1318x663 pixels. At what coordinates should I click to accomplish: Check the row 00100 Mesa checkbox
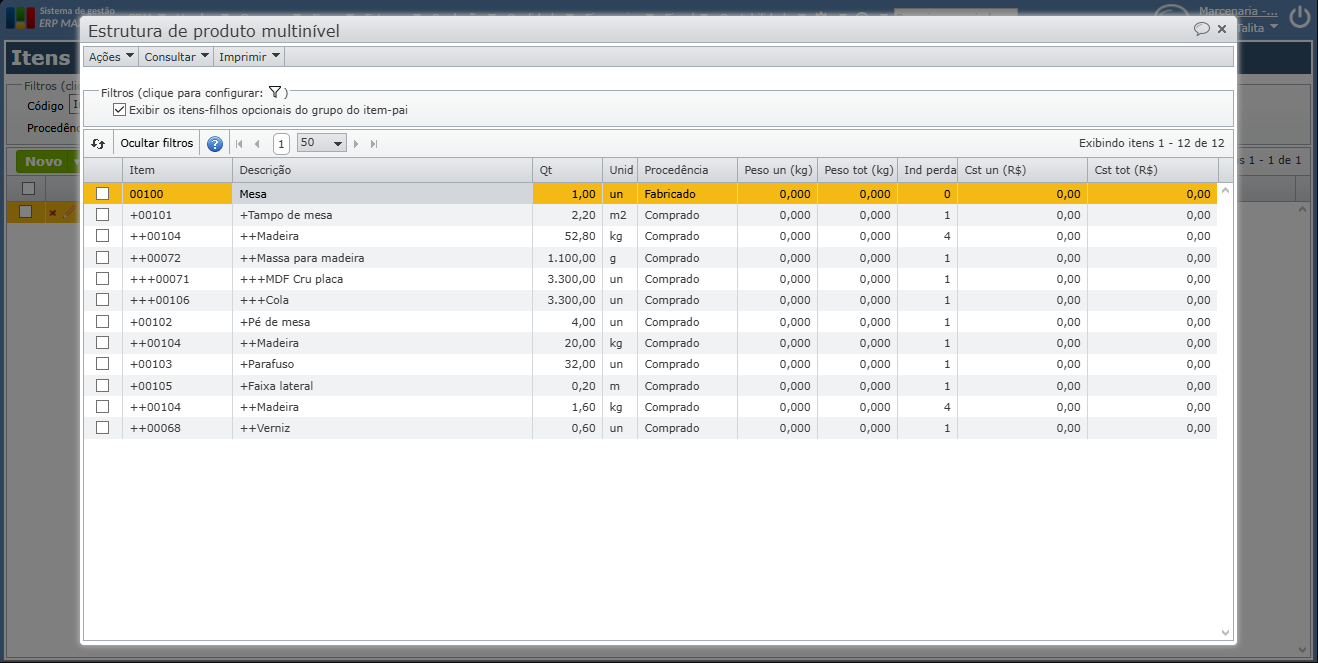(102, 194)
